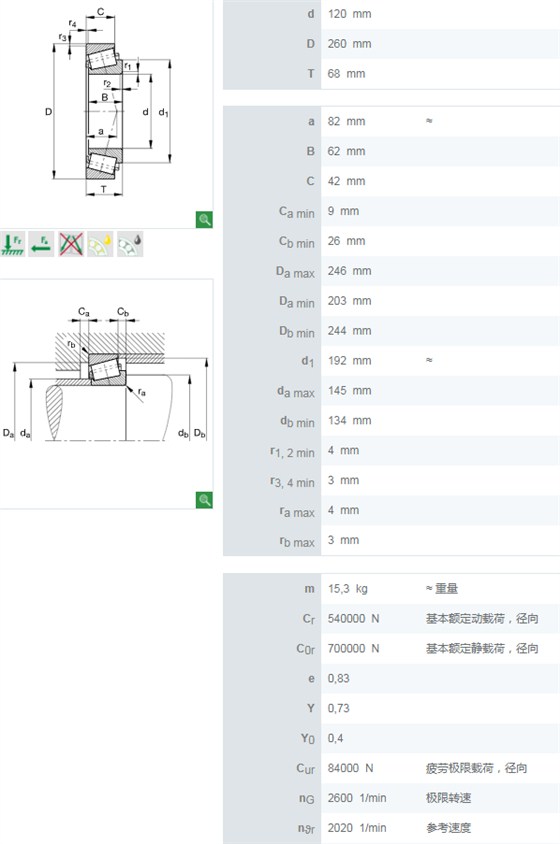Viewport: 560px width, 844px height.
Task: Select the oil lubrication bearing icon
Action: tap(100, 244)
